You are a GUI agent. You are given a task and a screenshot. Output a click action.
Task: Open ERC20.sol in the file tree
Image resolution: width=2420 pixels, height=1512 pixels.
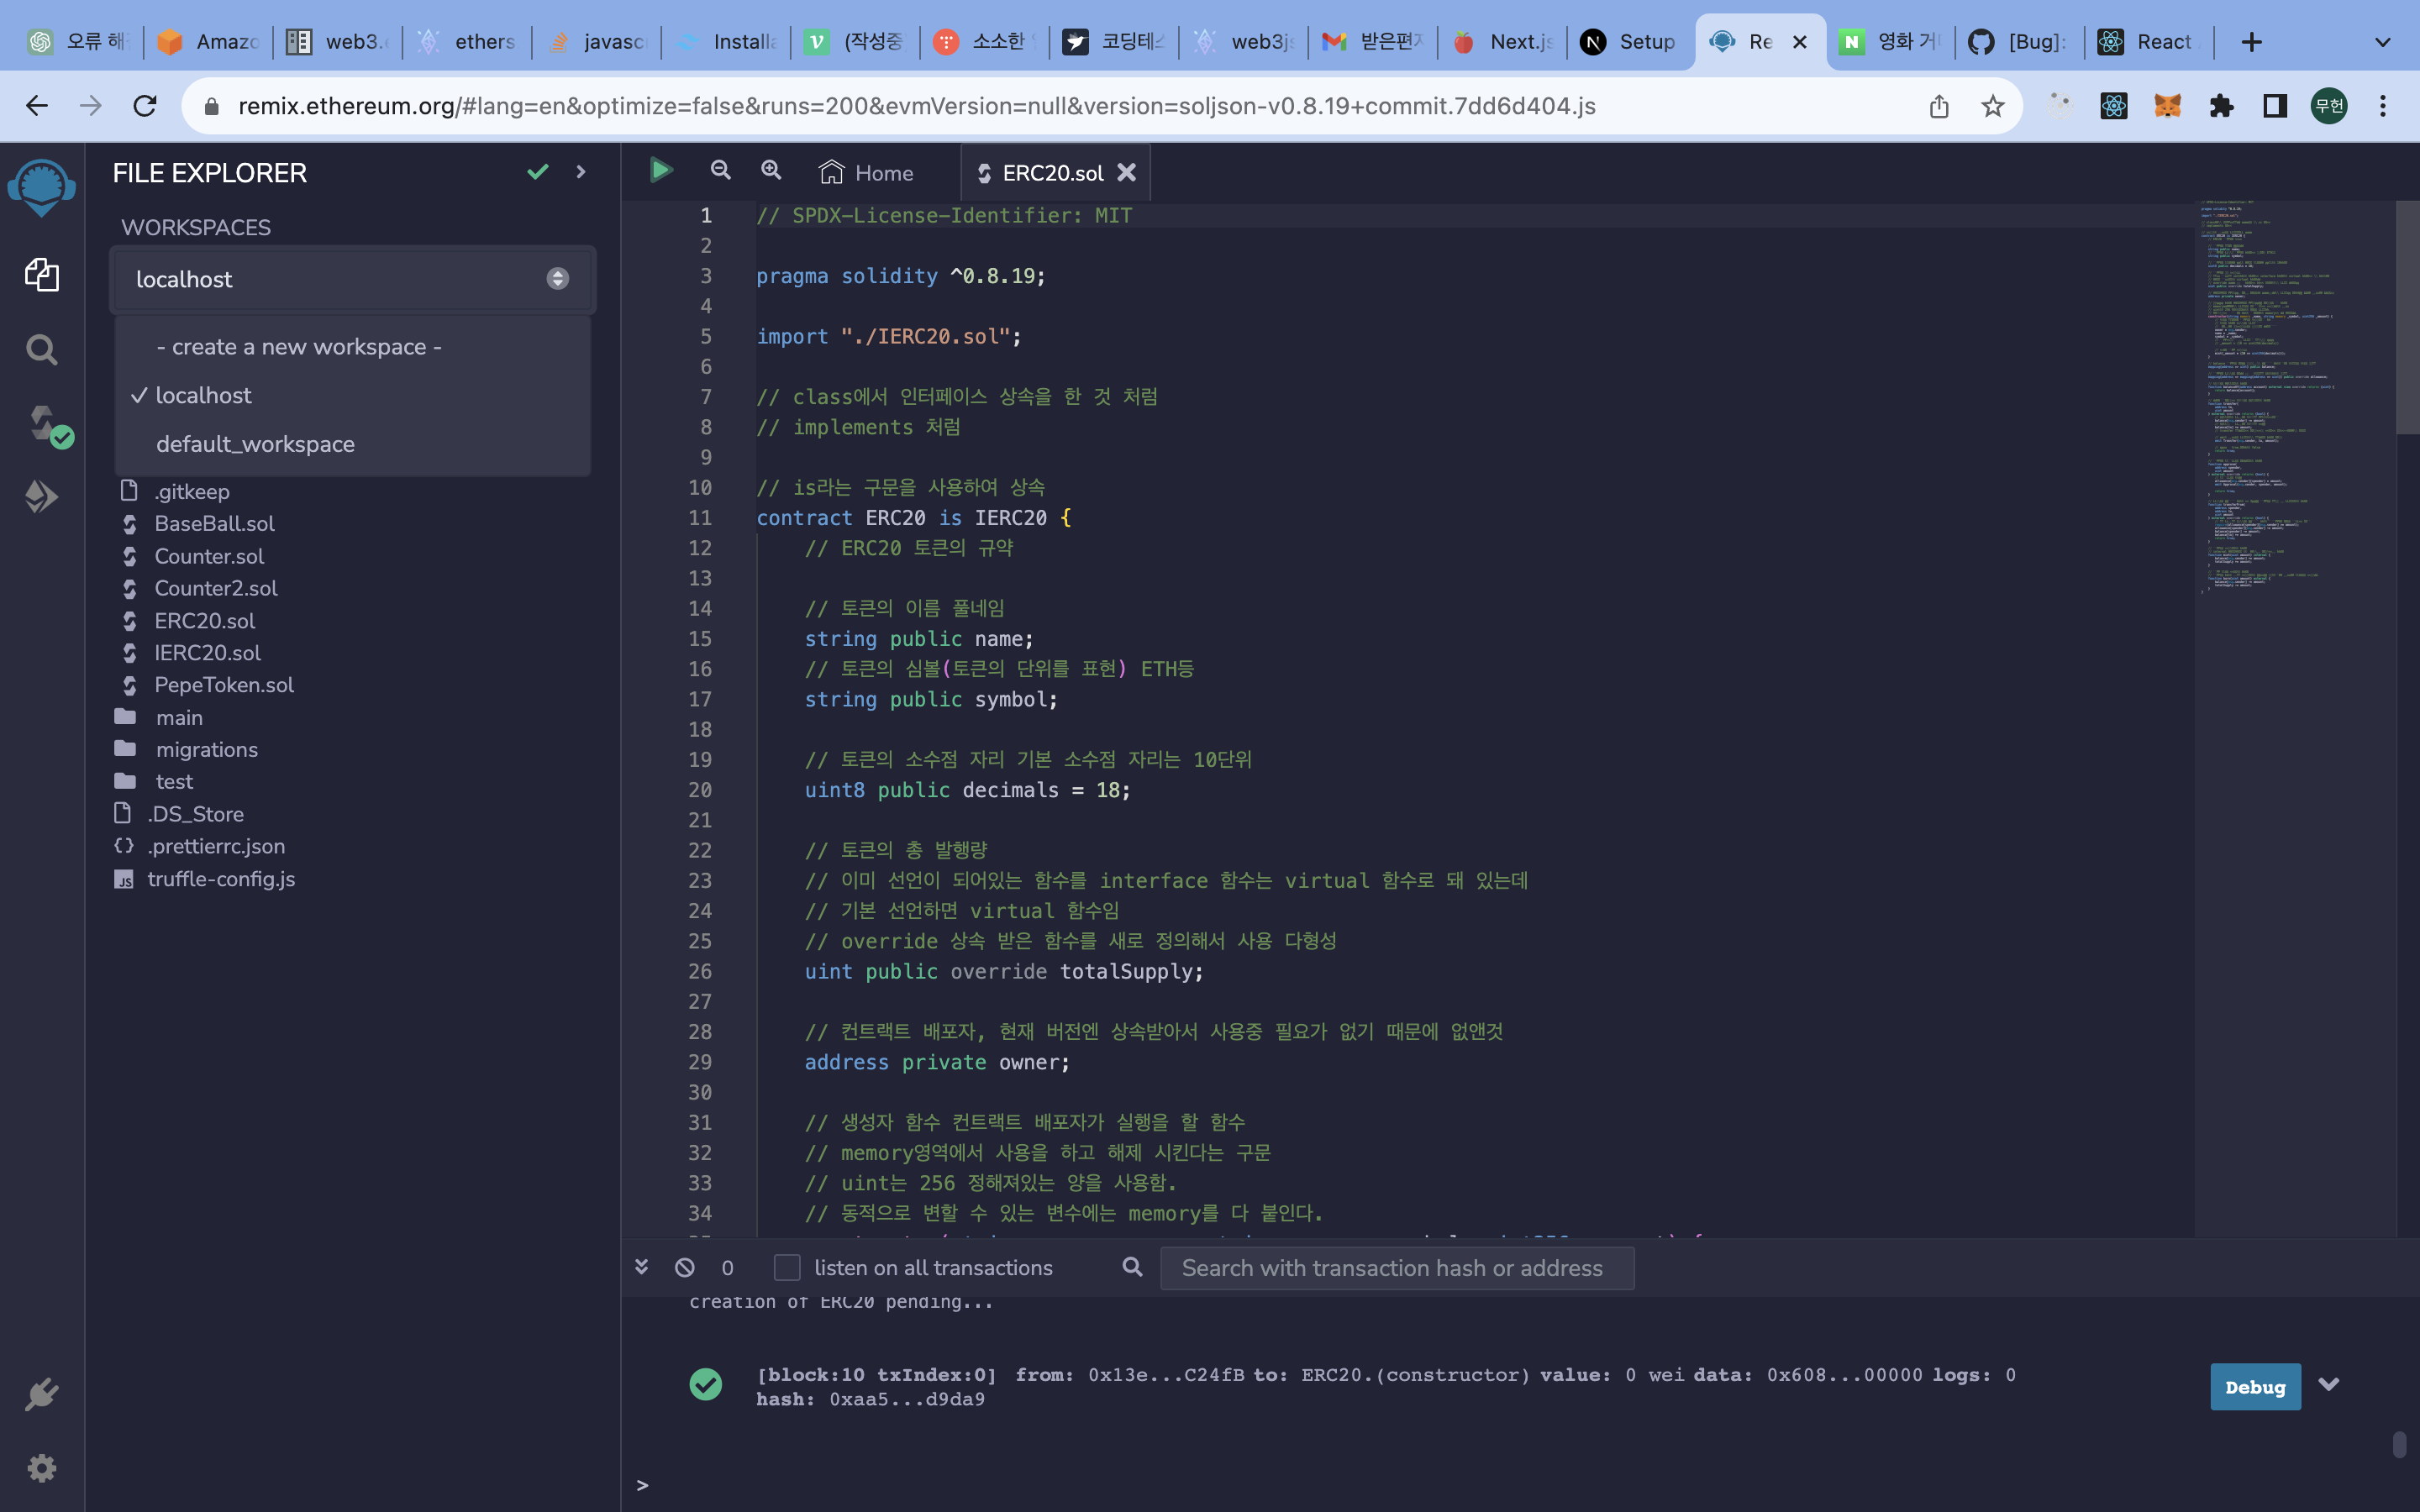204,621
